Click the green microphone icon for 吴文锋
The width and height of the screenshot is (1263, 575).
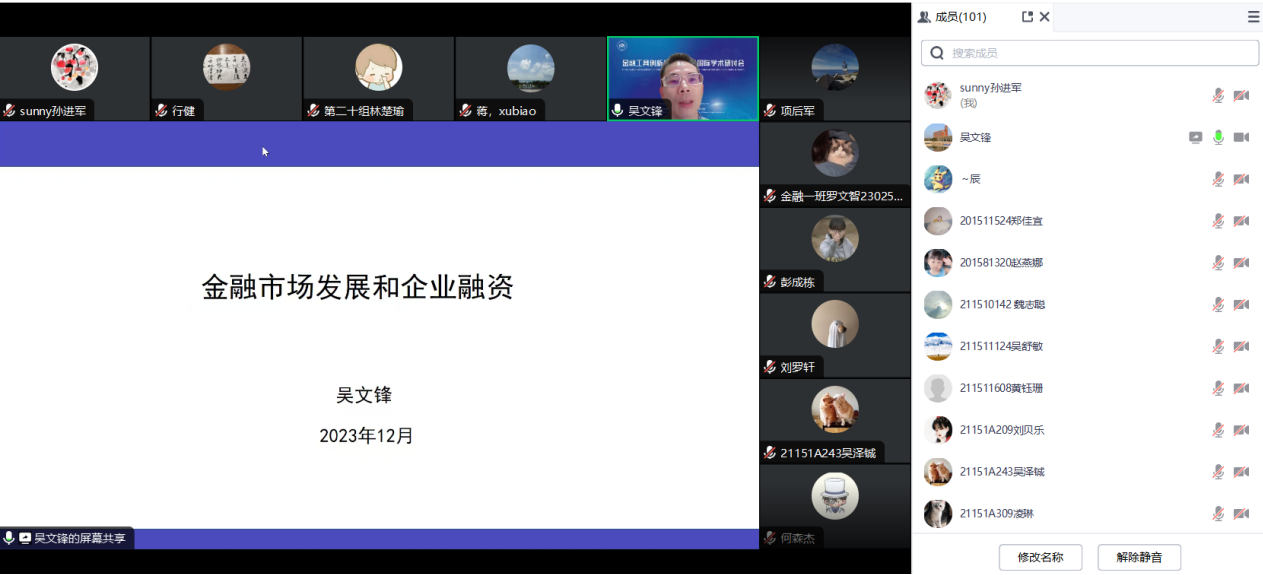click(x=1218, y=137)
